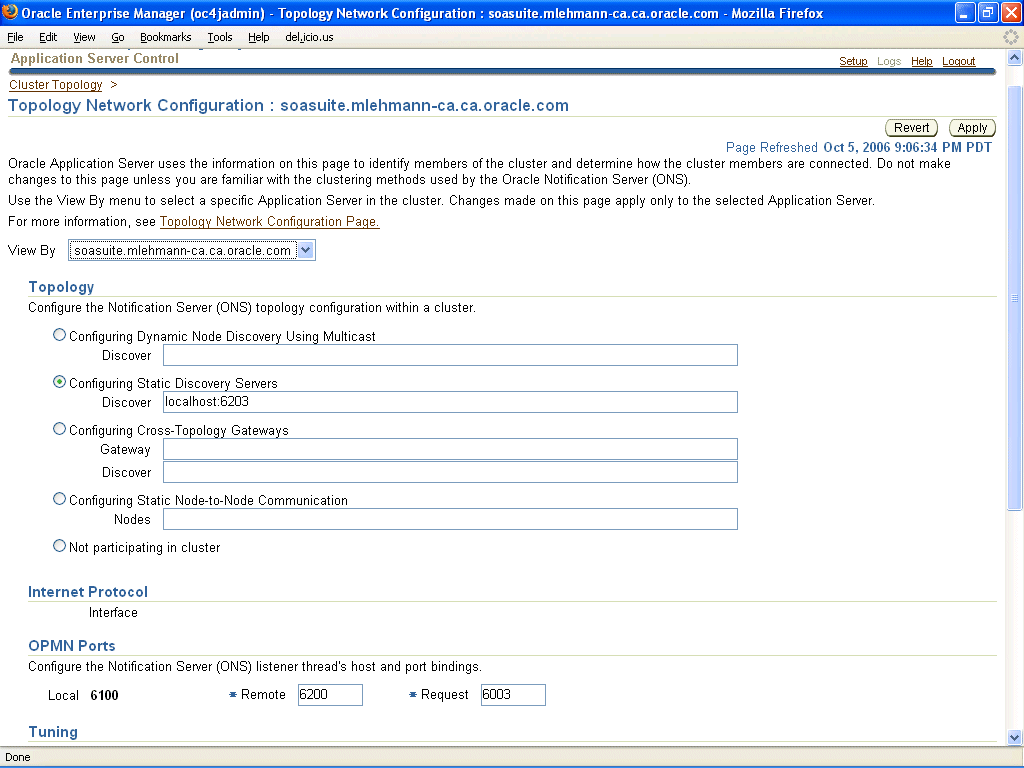Select Configuring Static Node-to-Node Communication
The image size is (1024, 768).
(x=59, y=499)
